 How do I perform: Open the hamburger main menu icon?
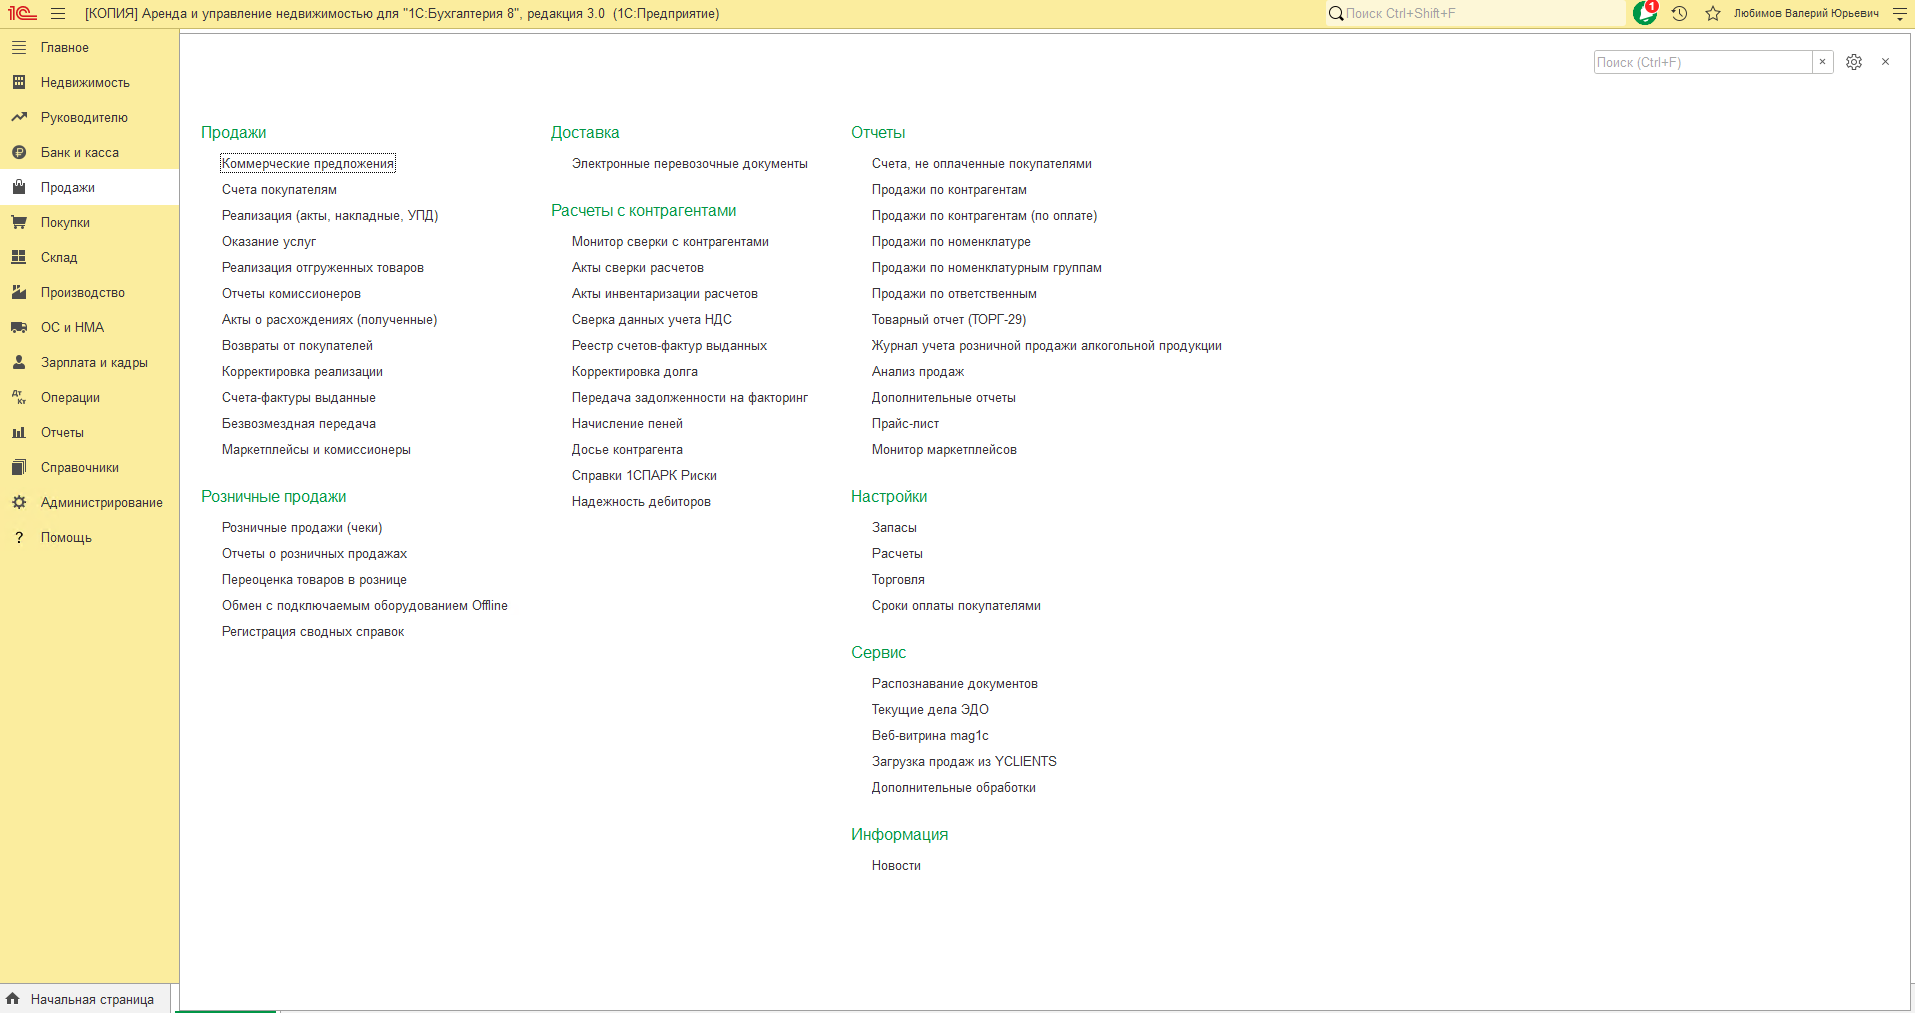(x=58, y=13)
